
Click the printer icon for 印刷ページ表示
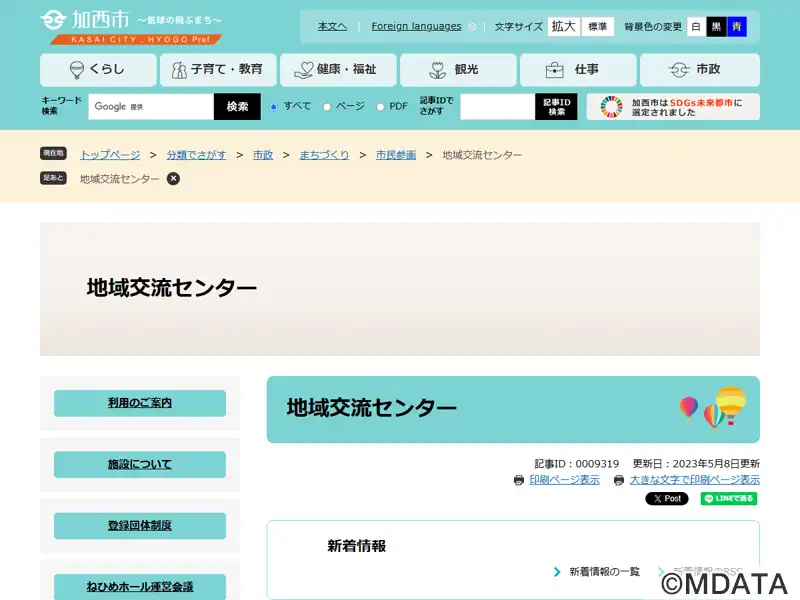[x=519, y=480]
